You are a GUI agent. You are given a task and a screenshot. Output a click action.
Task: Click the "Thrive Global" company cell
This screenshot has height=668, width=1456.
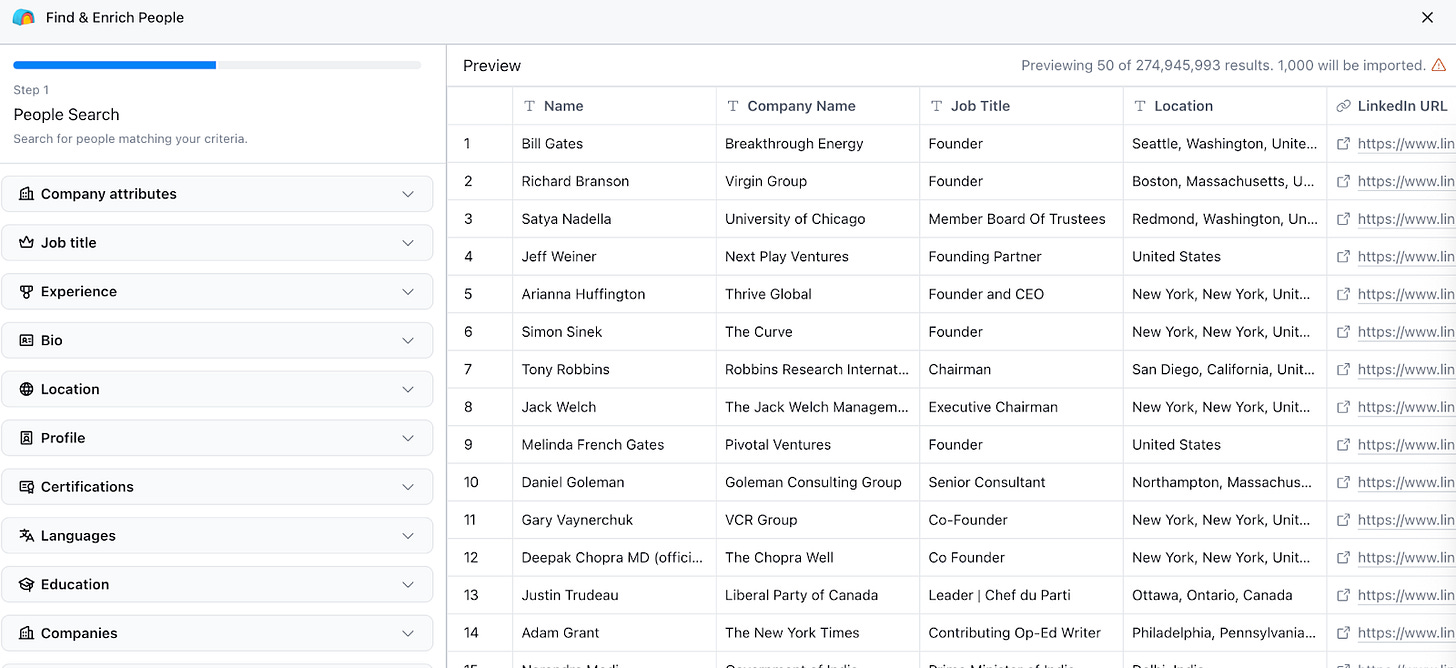point(818,294)
